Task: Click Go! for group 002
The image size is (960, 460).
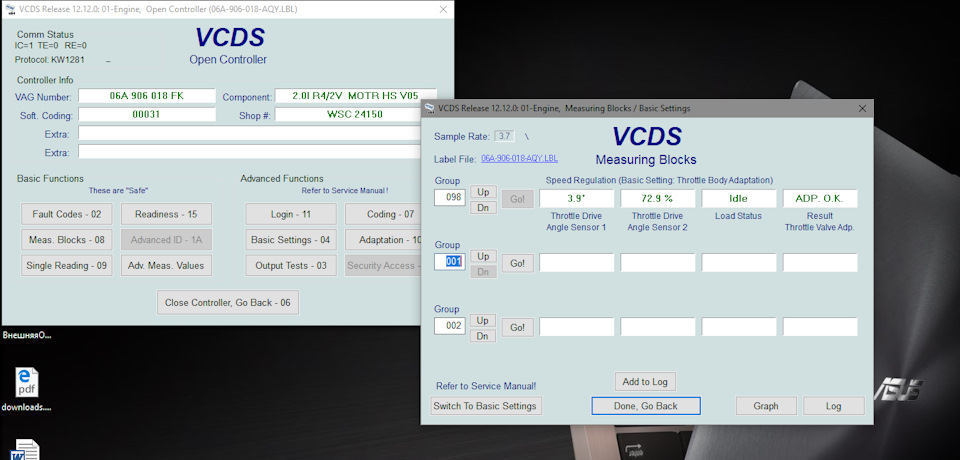Action: tap(517, 328)
